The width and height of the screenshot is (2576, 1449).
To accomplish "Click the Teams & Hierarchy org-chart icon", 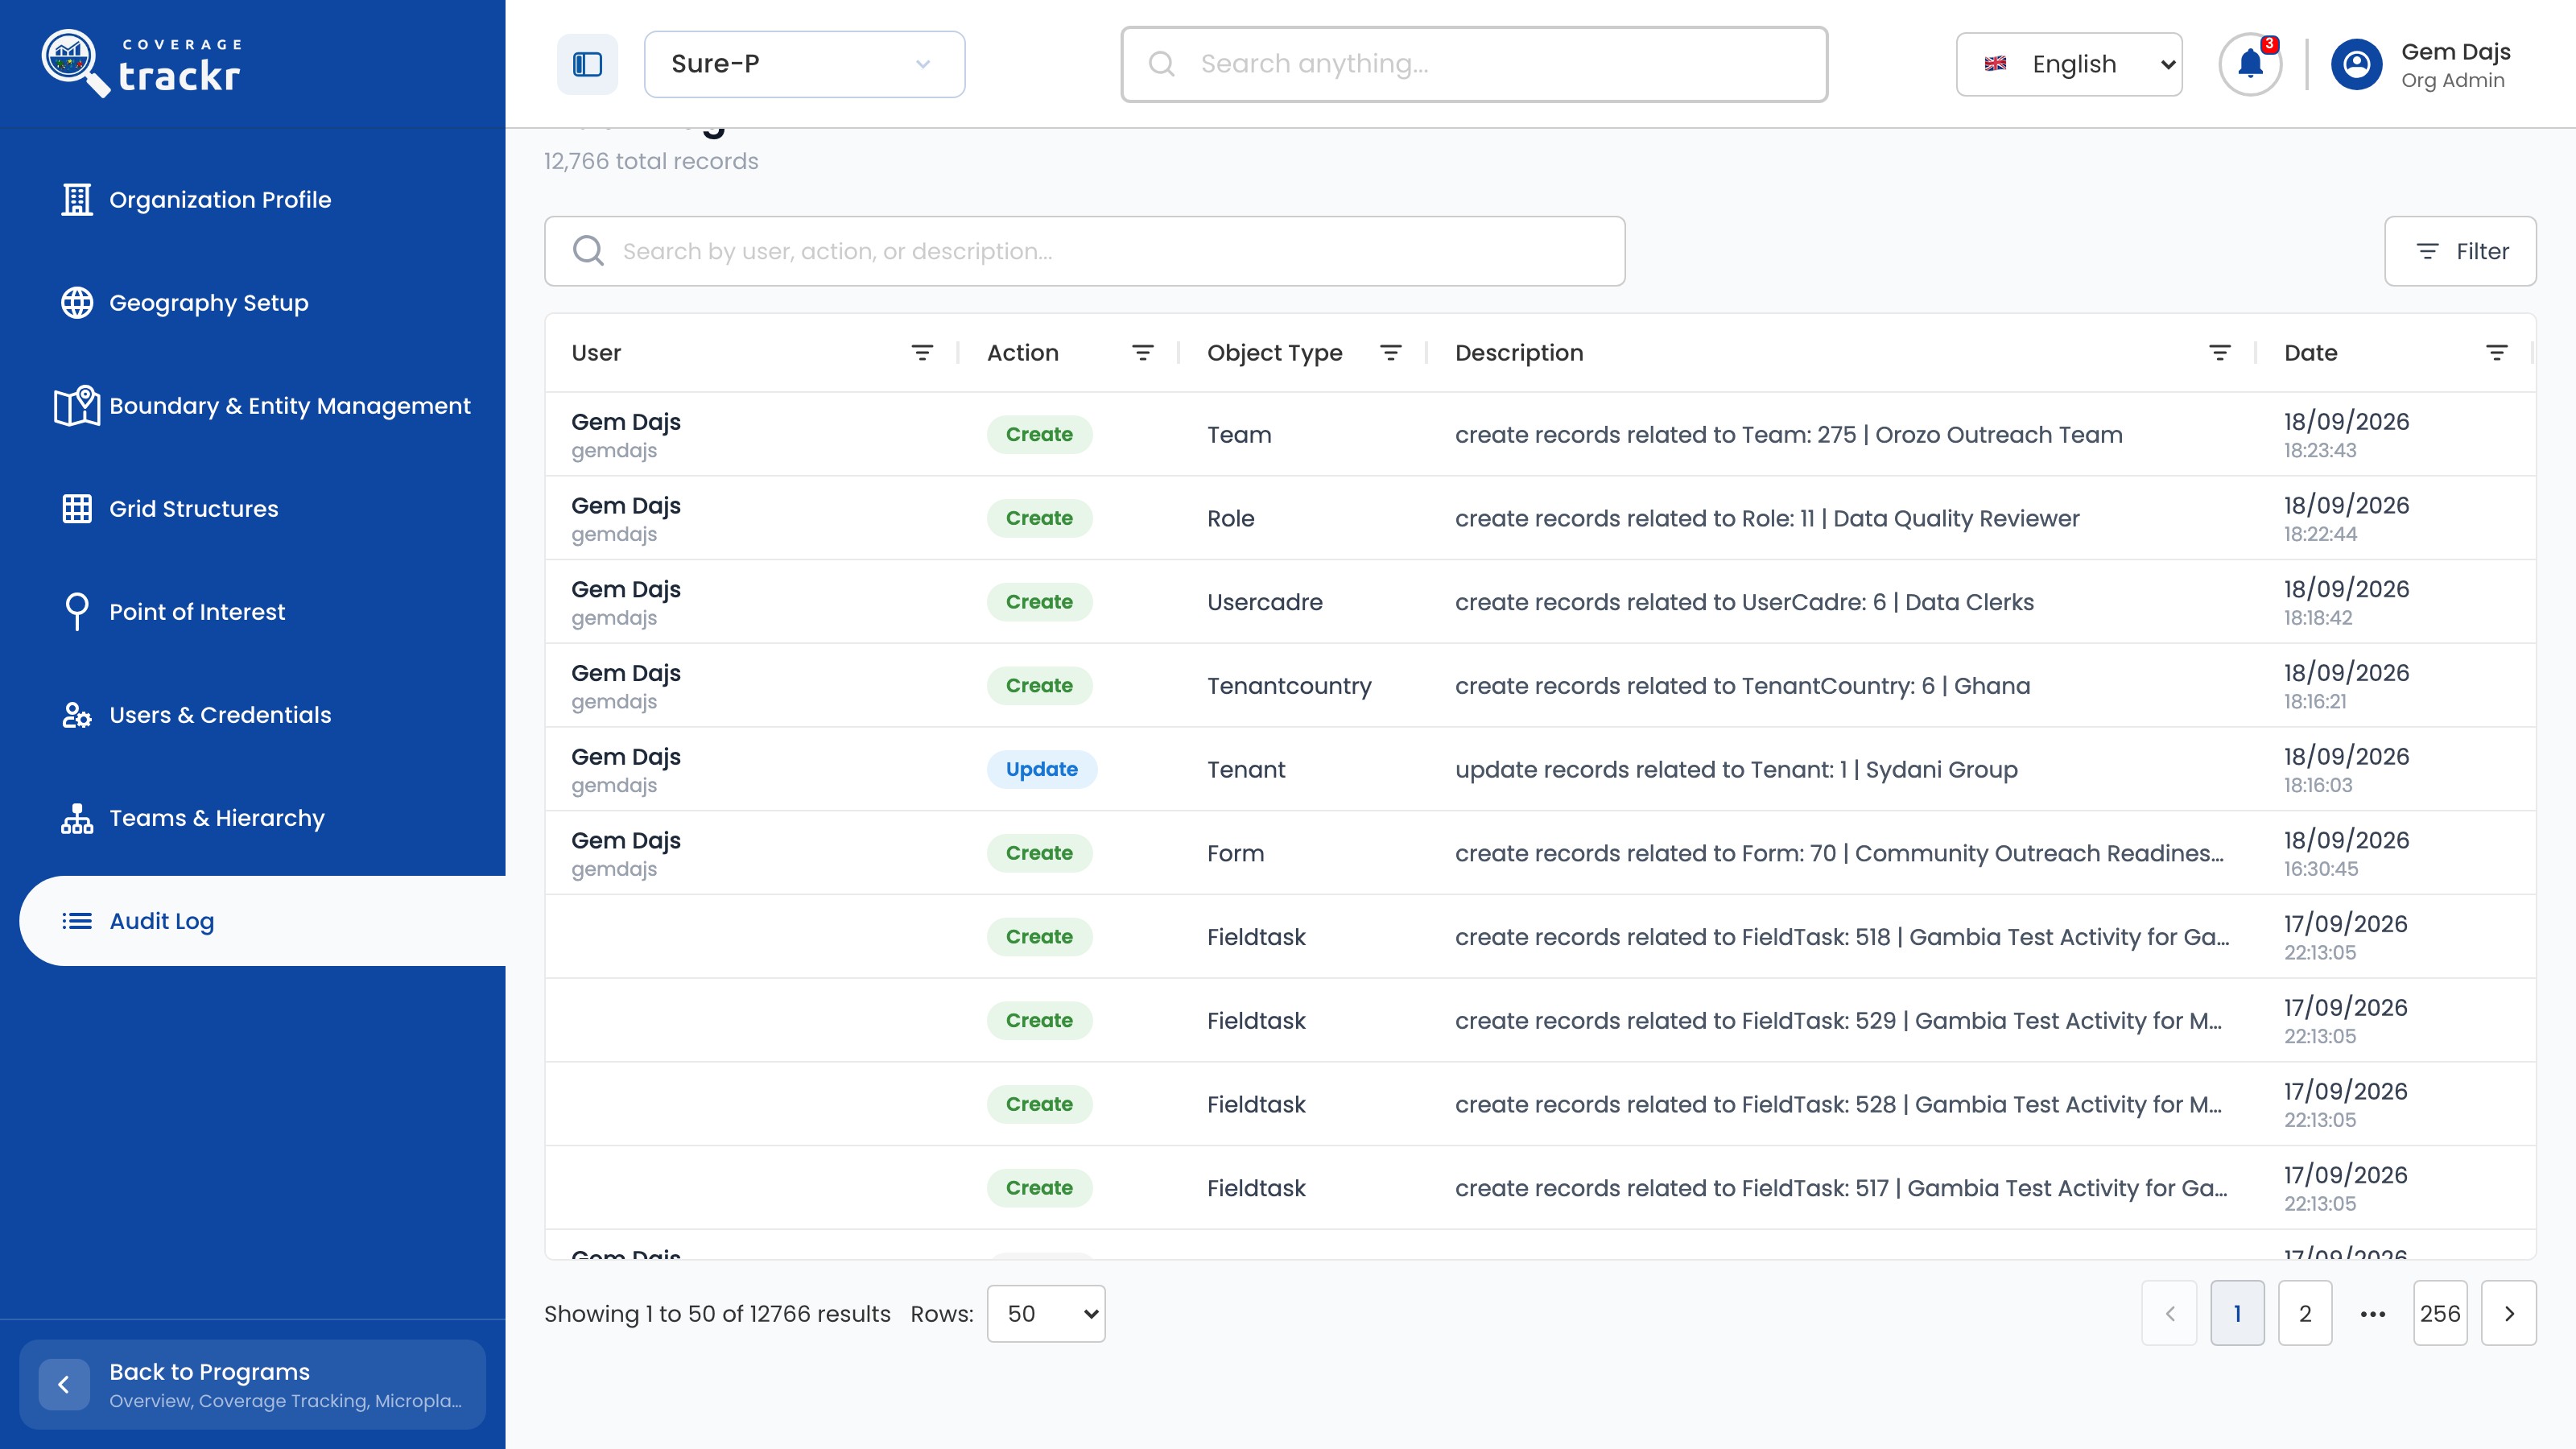I will [x=77, y=817].
